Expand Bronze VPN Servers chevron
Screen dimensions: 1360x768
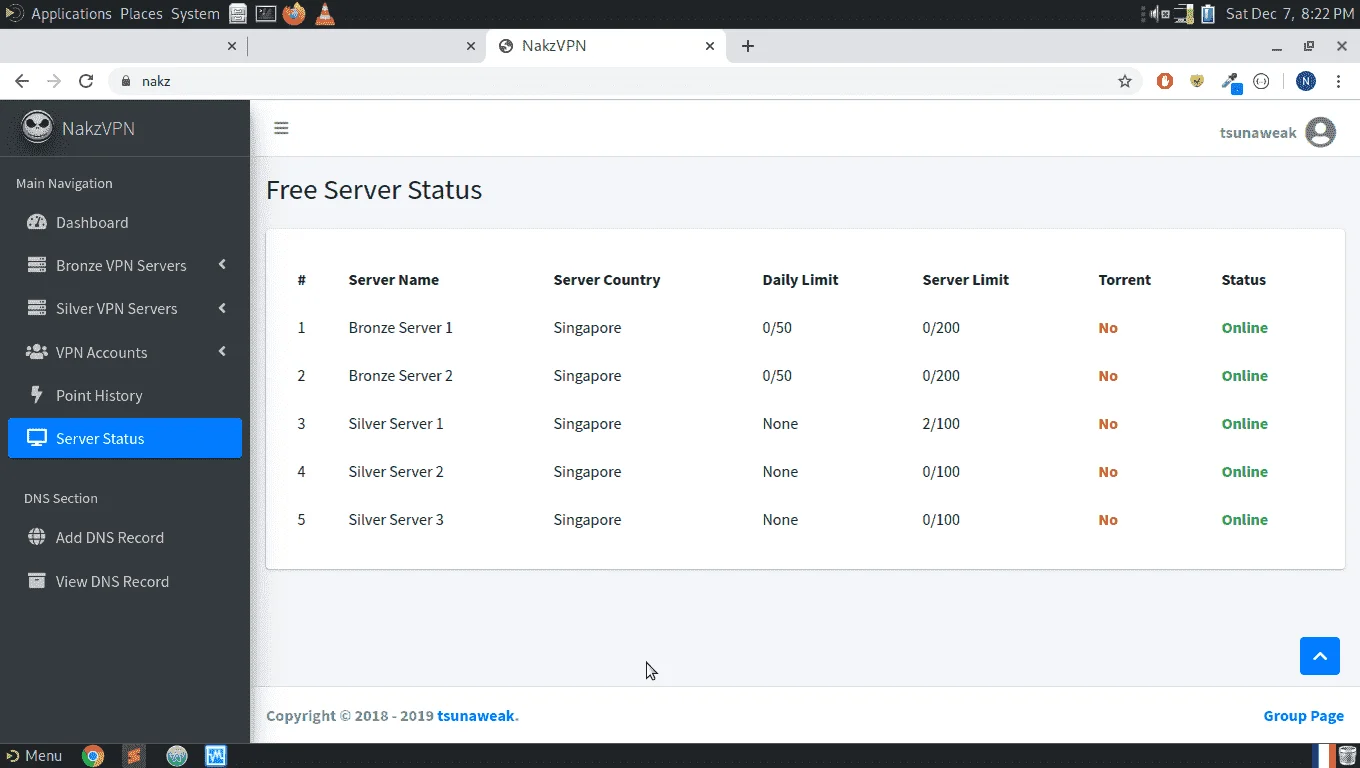pyautogui.click(x=222, y=265)
